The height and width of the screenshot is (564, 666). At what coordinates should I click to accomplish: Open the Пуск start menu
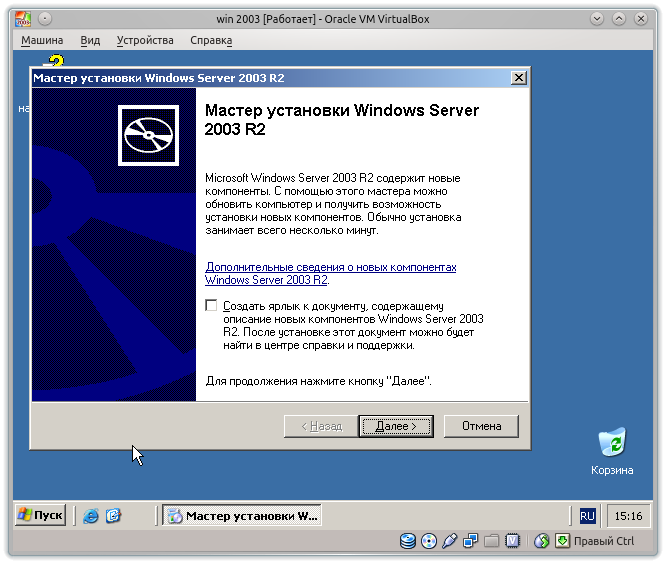(x=40, y=515)
